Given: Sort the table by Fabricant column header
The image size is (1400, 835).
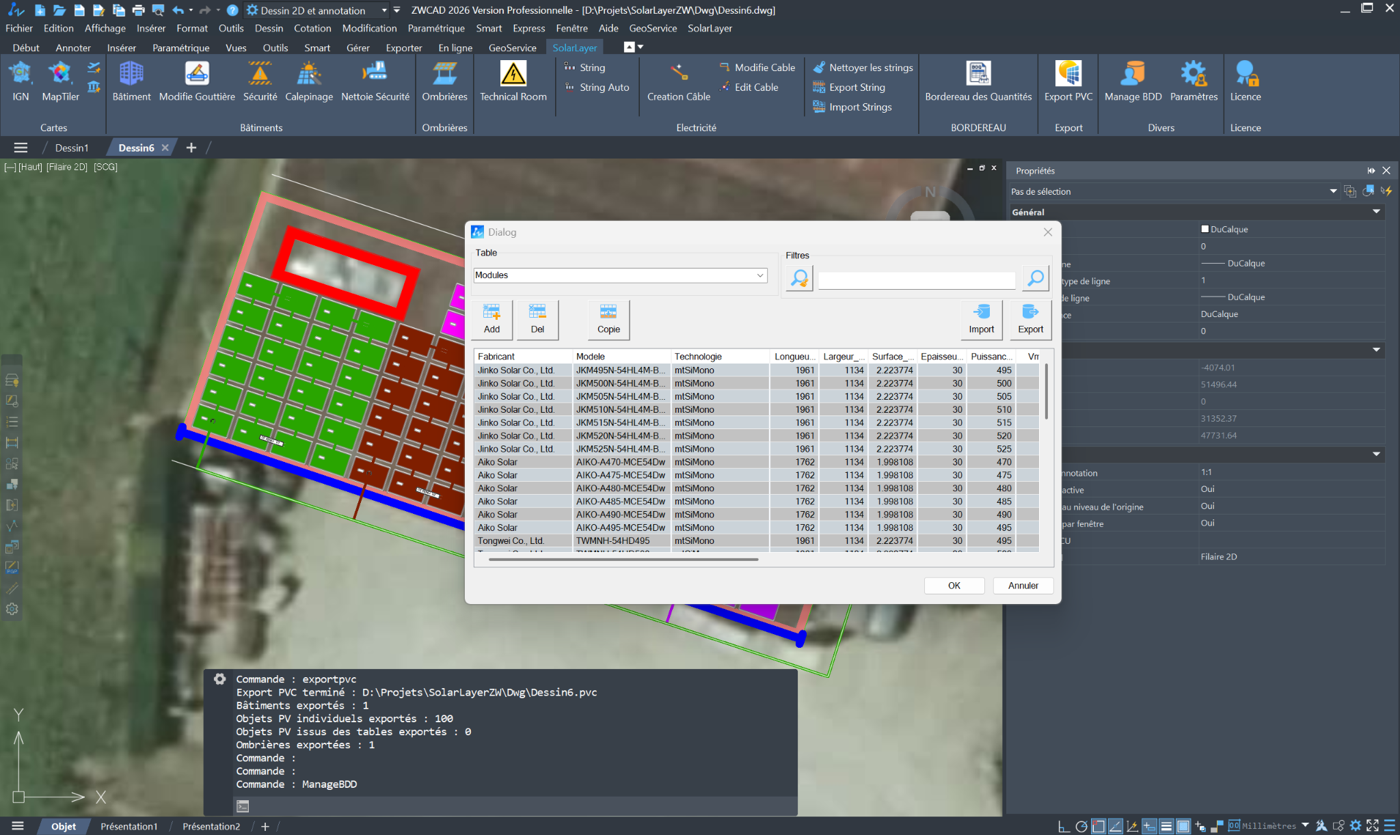Looking at the screenshot, I should pyautogui.click(x=523, y=356).
